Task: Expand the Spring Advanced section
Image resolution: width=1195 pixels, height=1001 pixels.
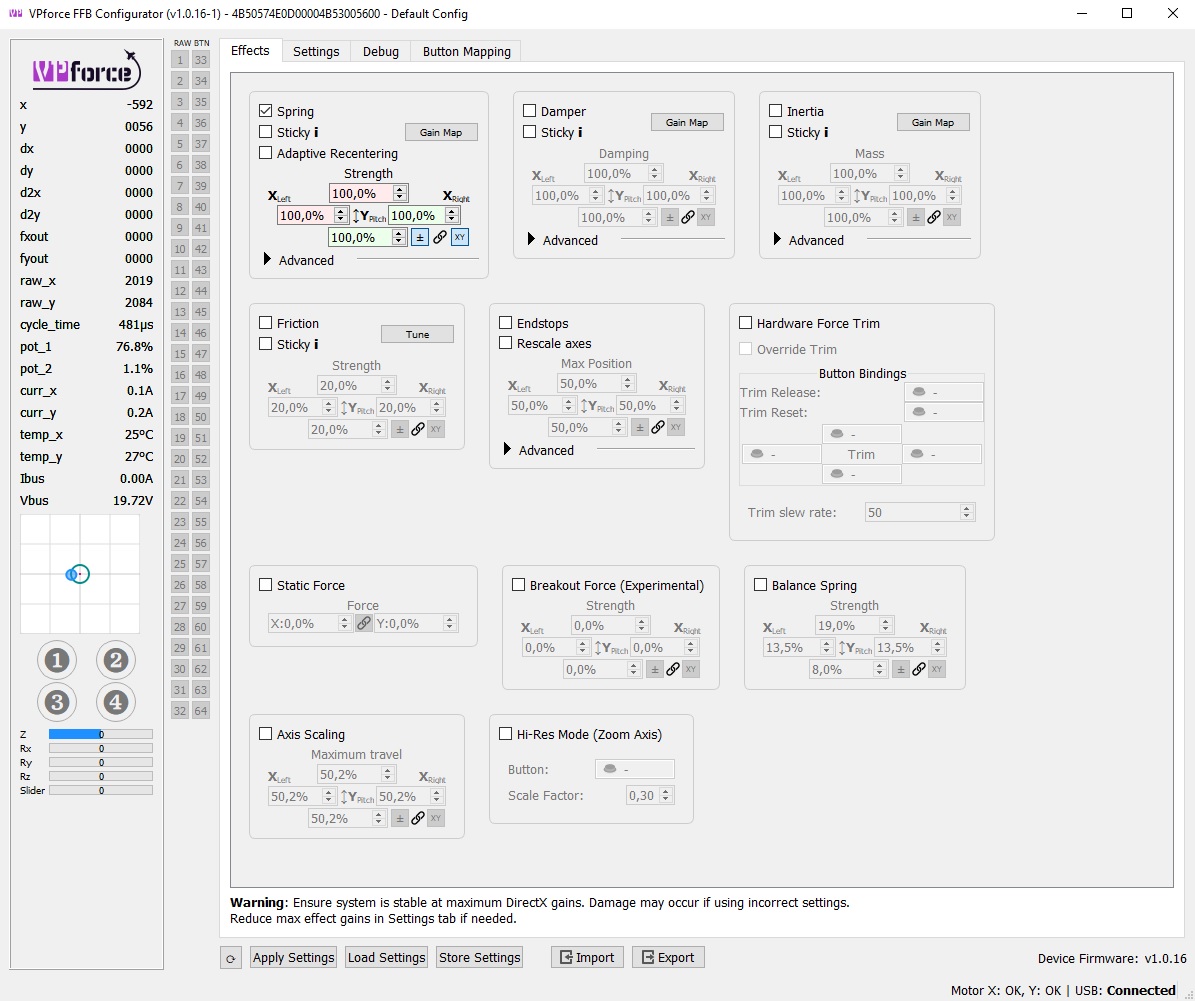Action: tap(268, 259)
